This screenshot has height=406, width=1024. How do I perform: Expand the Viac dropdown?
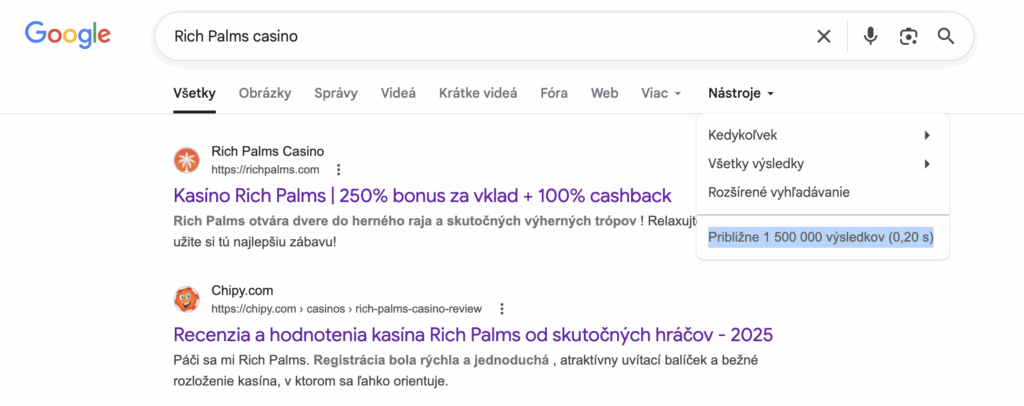click(x=661, y=93)
